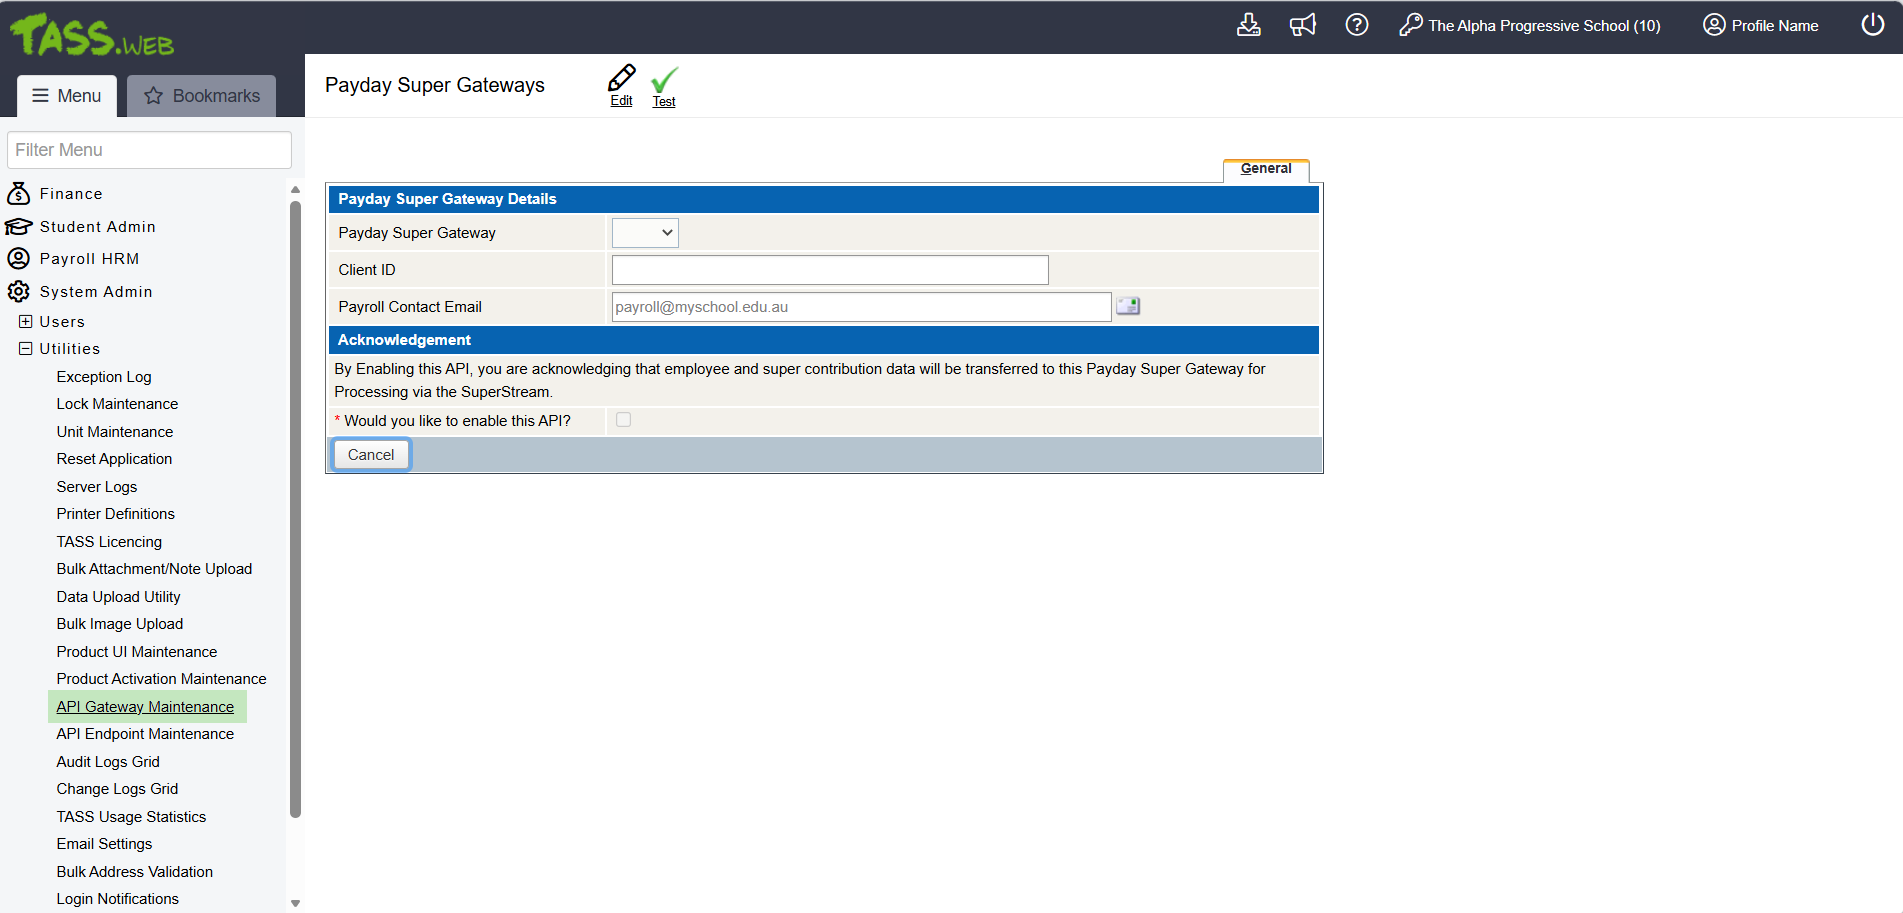Image resolution: width=1903 pixels, height=913 pixels.
Task: Click the Finance money bag icon
Action: tap(19, 193)
